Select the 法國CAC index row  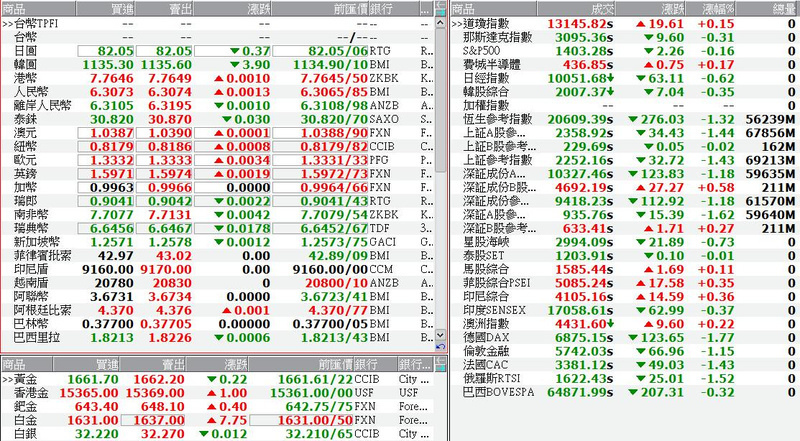click(625, 365)
